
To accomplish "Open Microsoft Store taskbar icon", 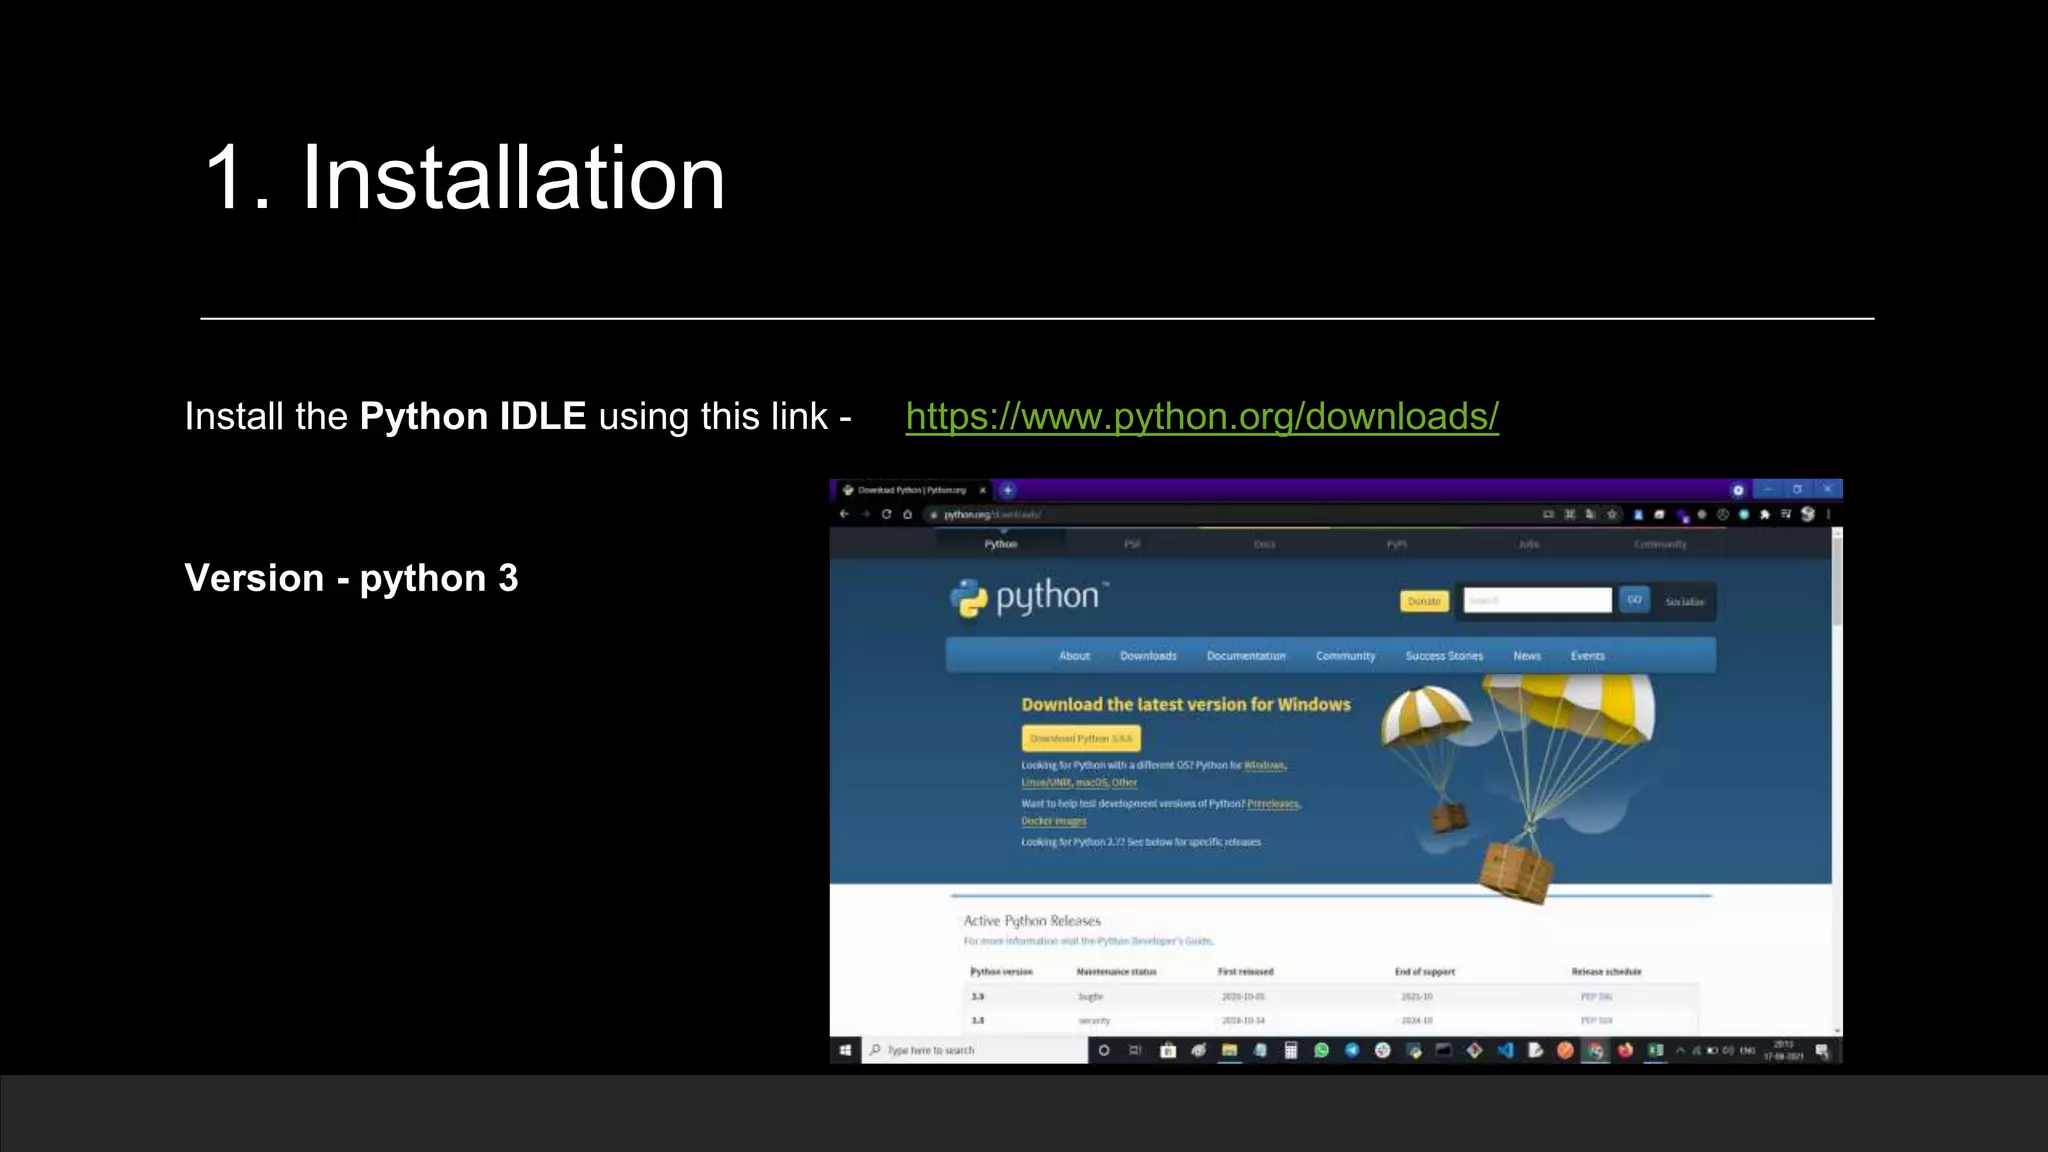I will point(1168,1050).
